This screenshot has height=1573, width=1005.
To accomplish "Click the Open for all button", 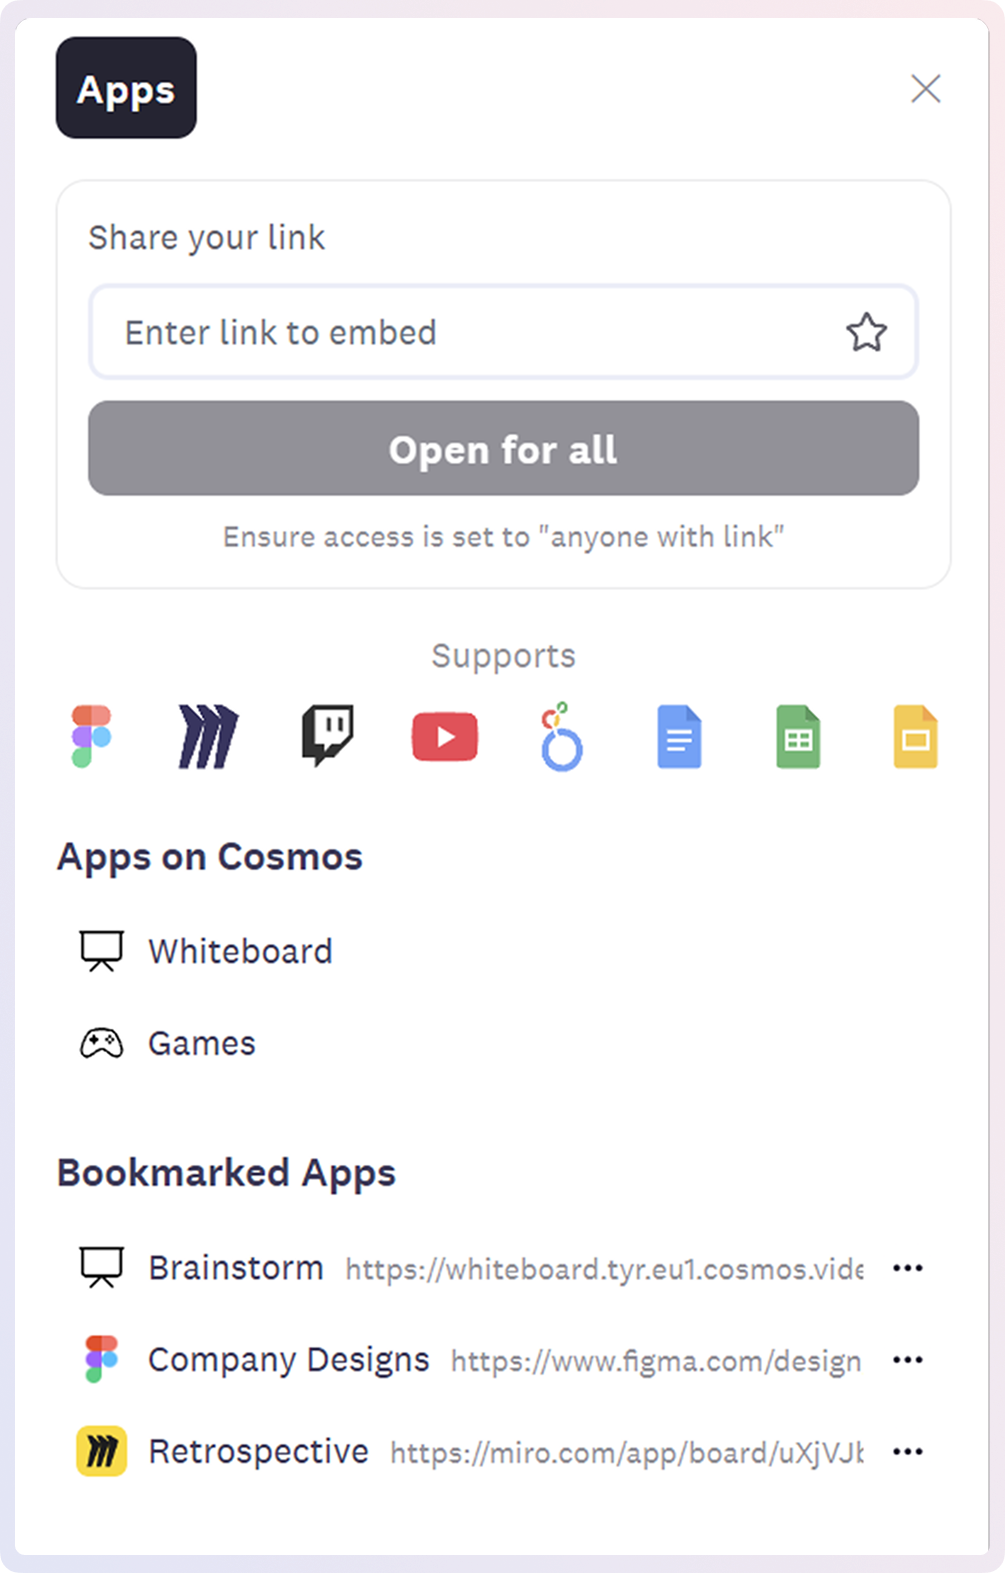I will click(503, 449).
